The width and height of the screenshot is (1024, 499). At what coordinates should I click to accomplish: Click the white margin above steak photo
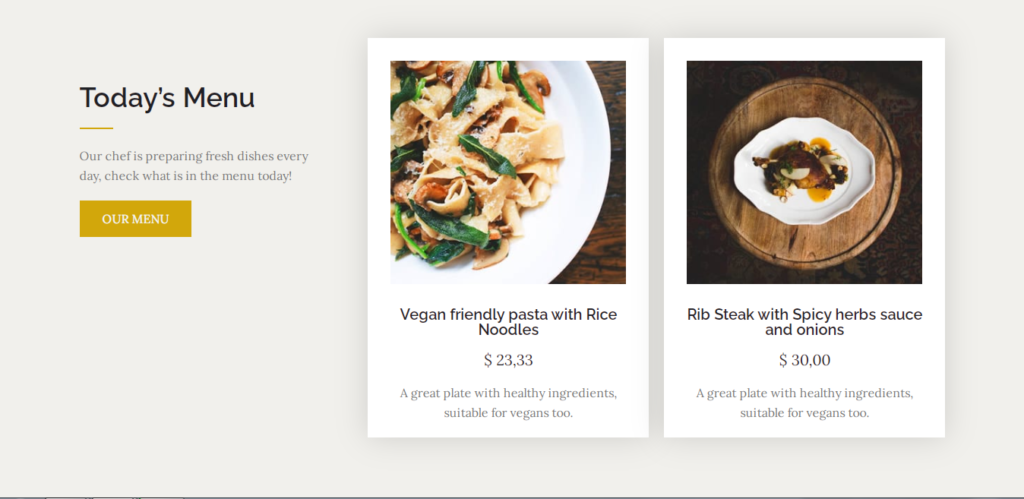[804, 49]
